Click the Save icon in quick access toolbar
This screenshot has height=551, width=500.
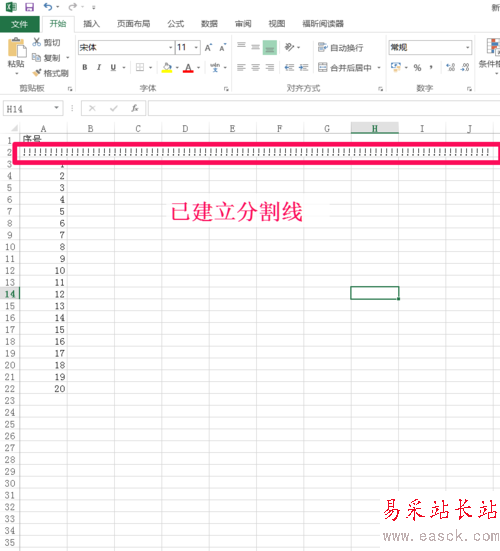tap(30, 7)
